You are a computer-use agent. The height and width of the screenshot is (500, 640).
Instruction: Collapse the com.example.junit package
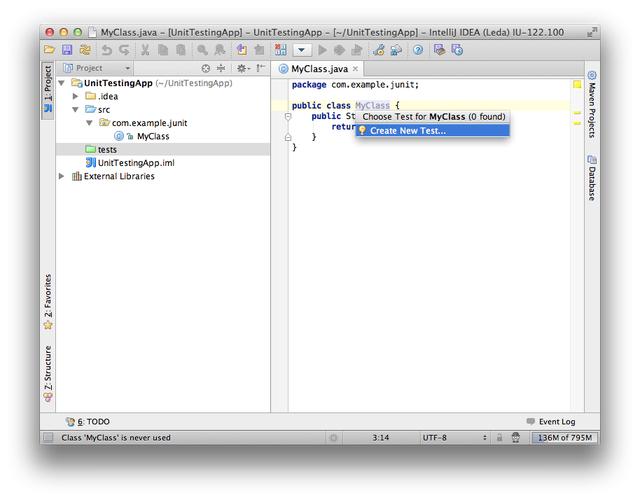pyautogui.click(x=89, y=123)
